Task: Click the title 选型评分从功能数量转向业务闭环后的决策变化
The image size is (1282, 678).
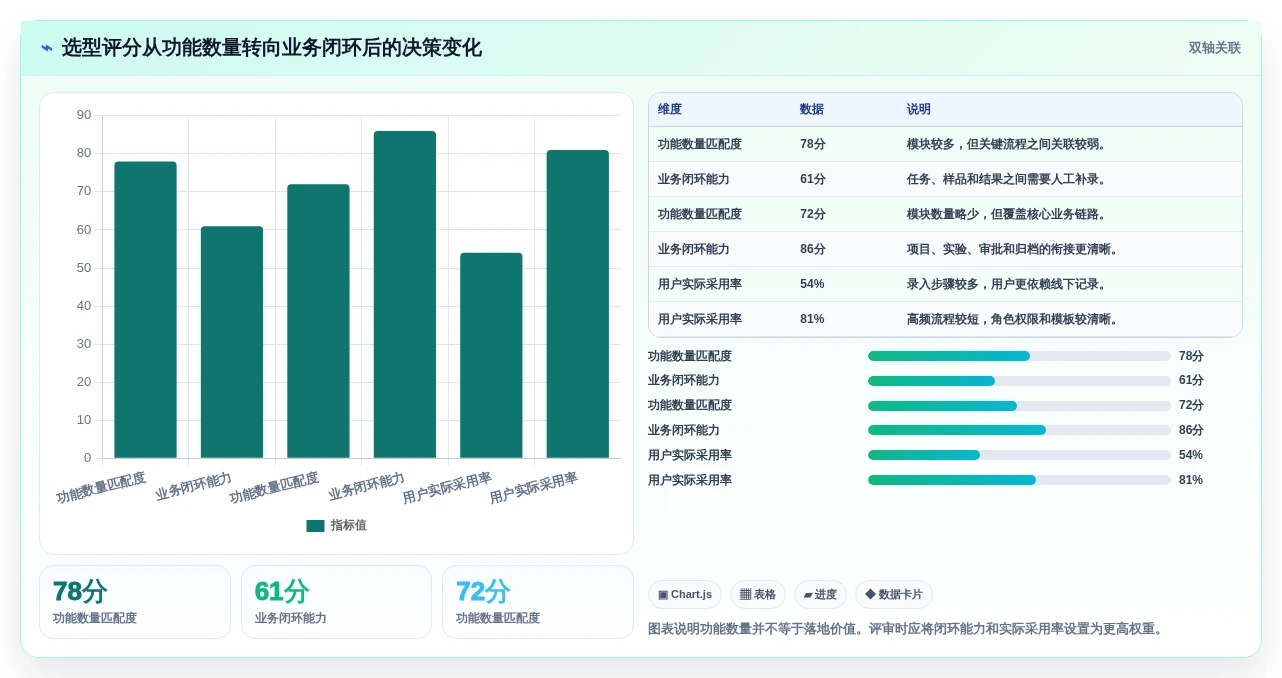Action: click(272, 48)
